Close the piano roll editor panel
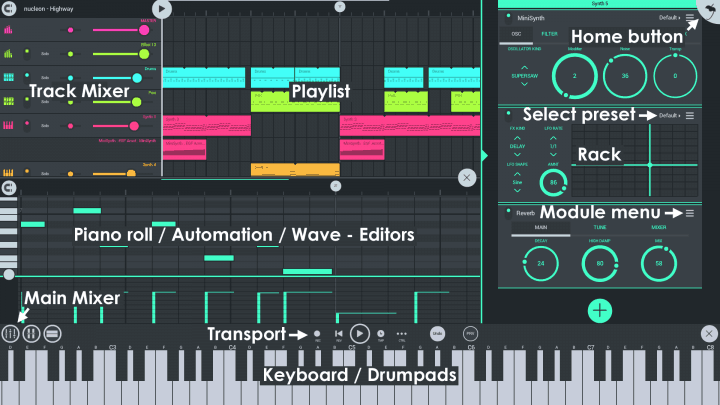This screenshot has height=405, width=720. pos(467,177)
